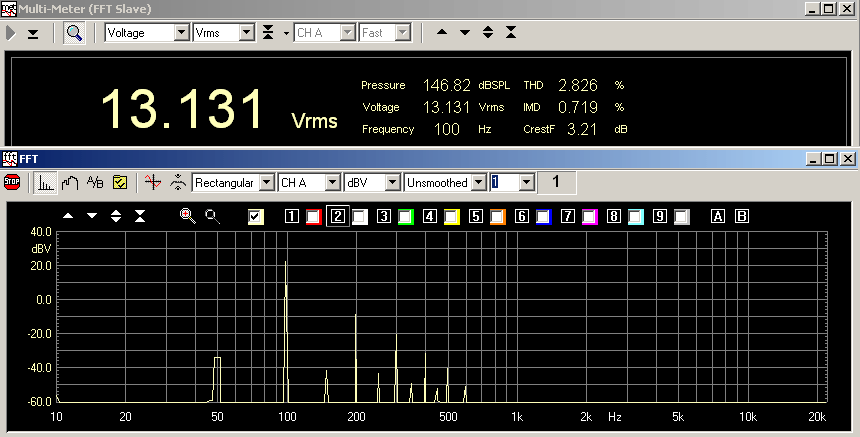Toggle overlay trace number 1

pos(292,216)
